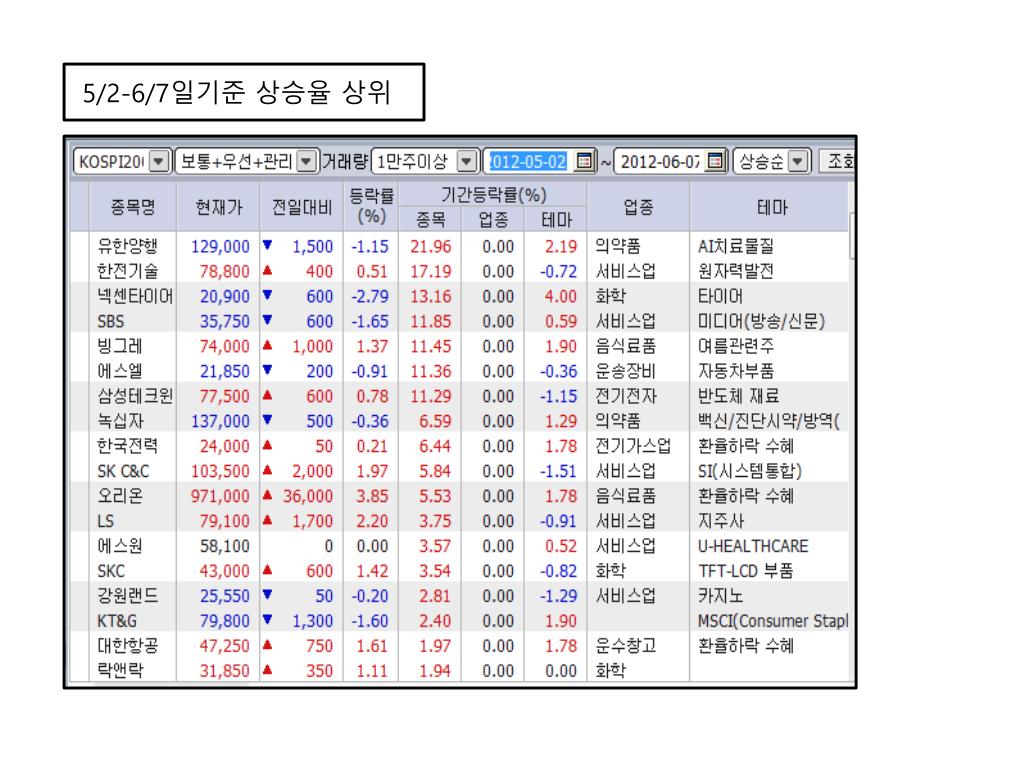Click the 4.00 theme return value
This screenshot has width=1024, height=768.
[x=561, y=296]
